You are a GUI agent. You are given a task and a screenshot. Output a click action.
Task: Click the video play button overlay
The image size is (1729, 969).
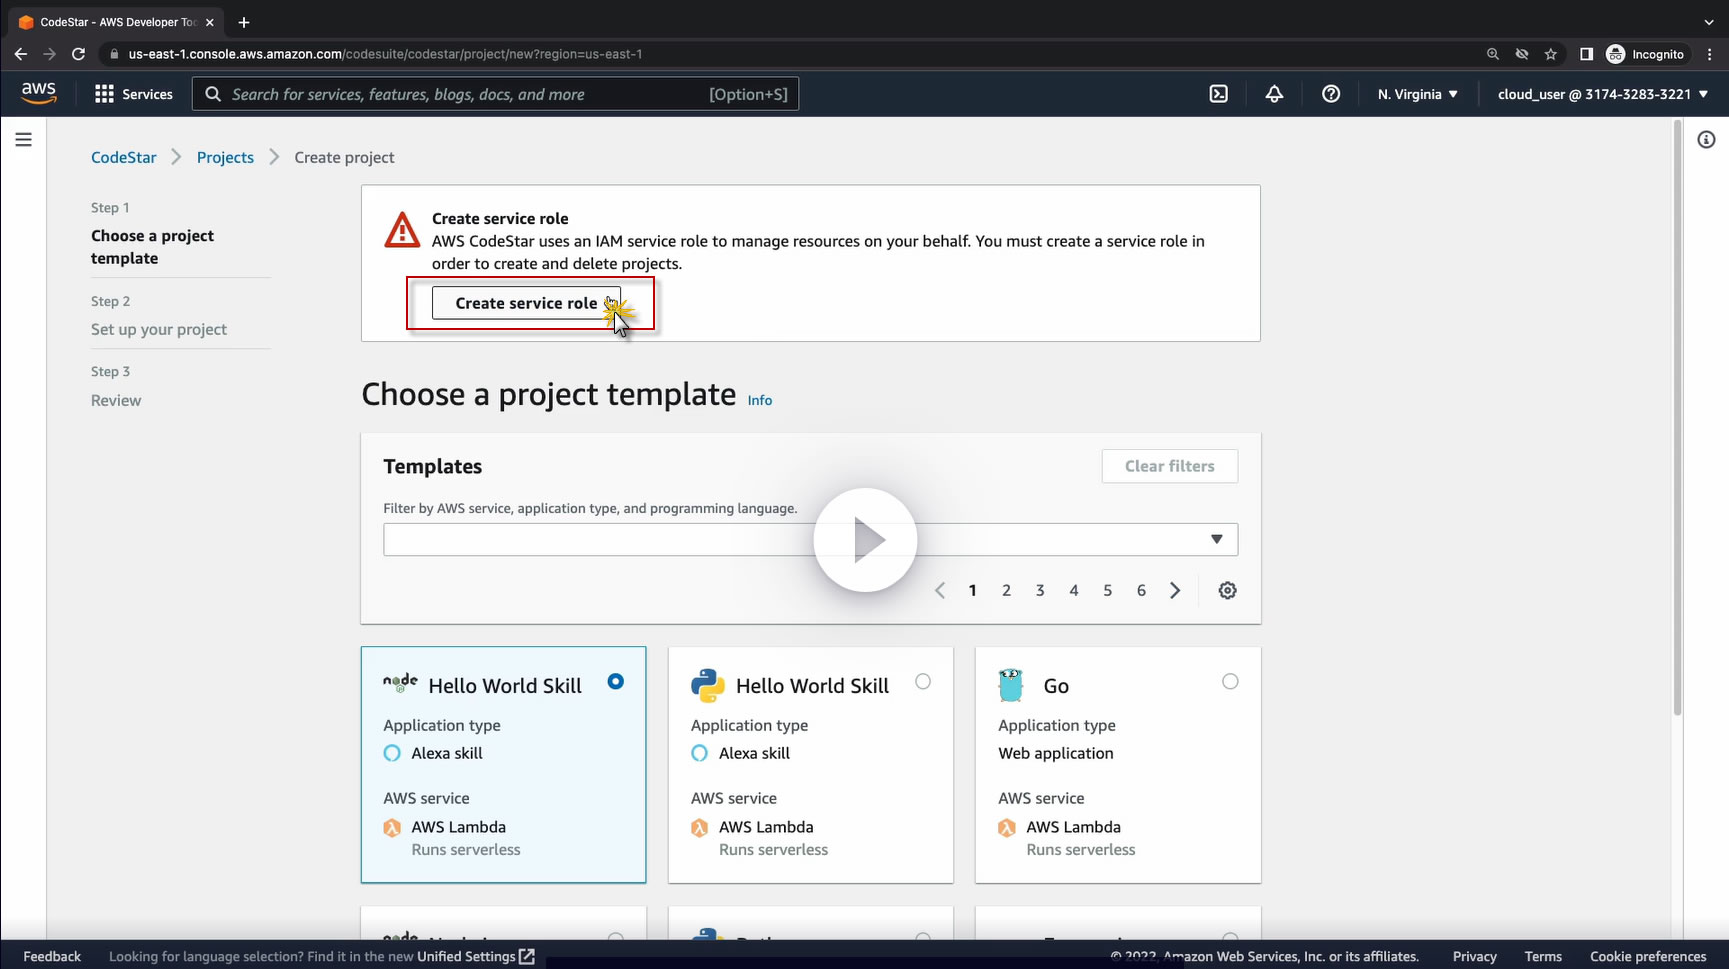[865, 540]
